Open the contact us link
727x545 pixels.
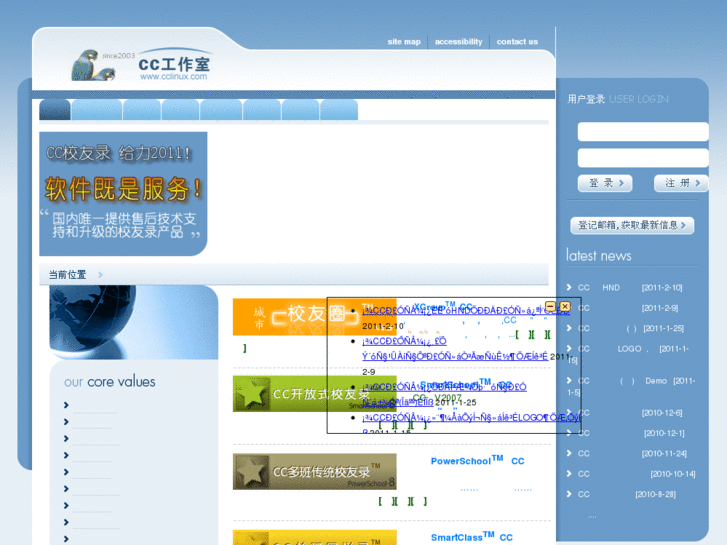coord(517,42)
